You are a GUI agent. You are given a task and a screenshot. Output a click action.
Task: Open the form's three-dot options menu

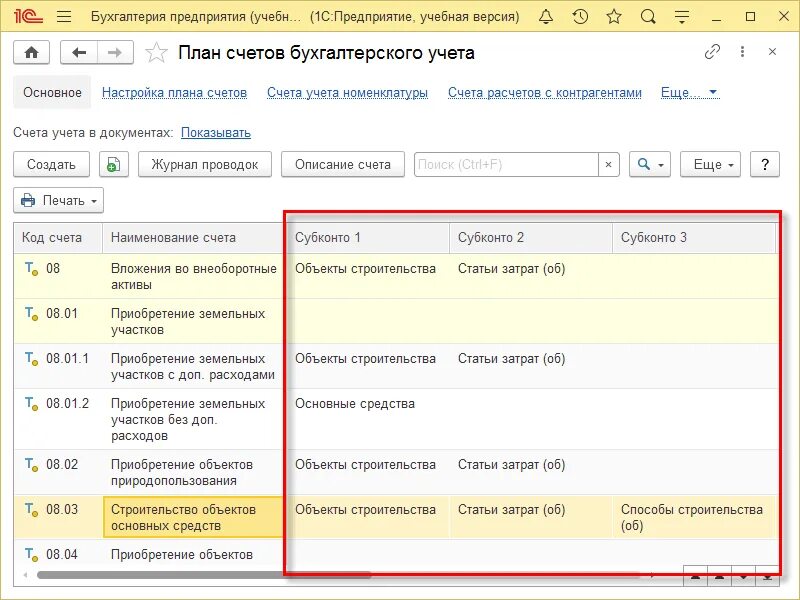point(742,52)
